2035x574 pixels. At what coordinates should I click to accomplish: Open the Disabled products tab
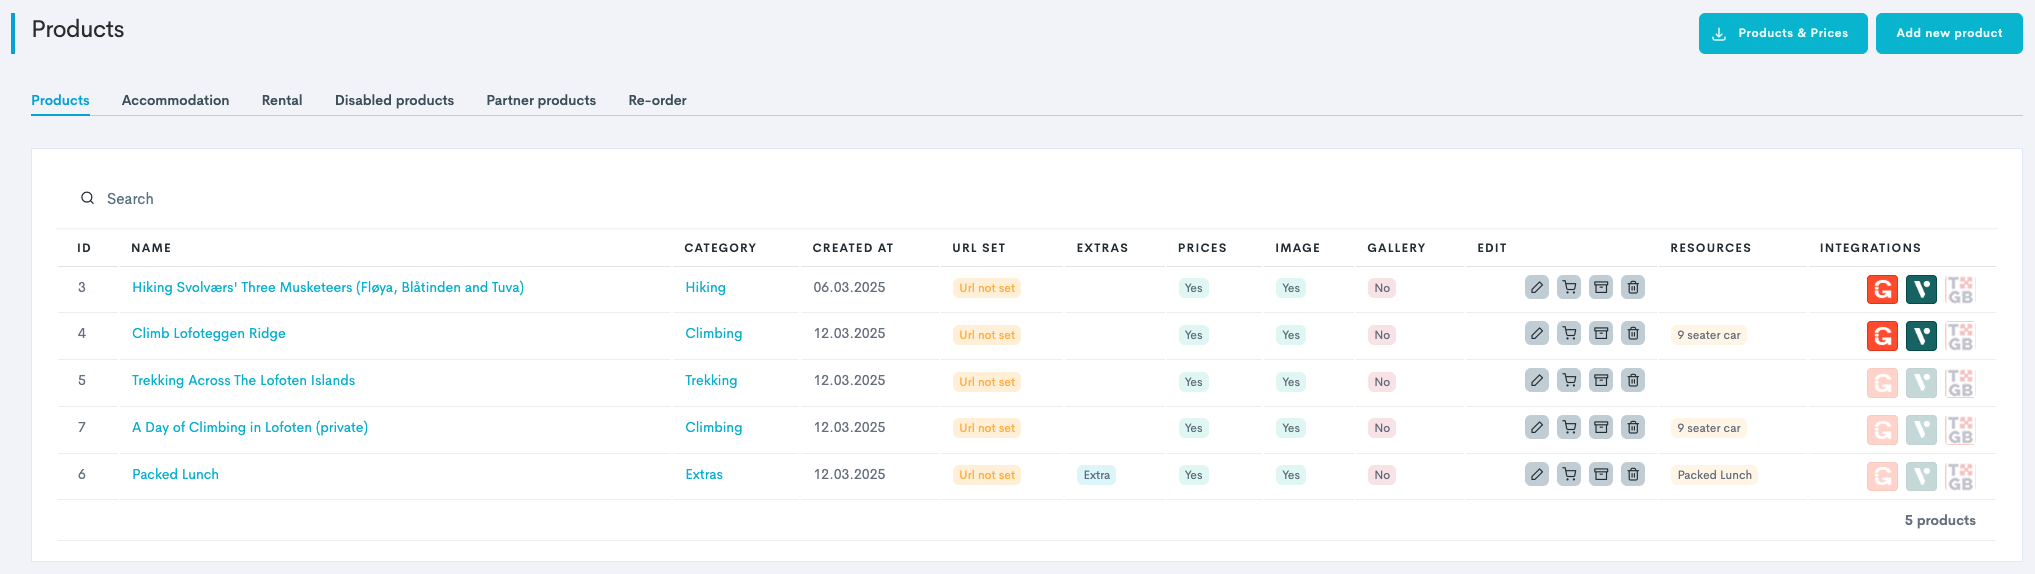coord(394,100)
